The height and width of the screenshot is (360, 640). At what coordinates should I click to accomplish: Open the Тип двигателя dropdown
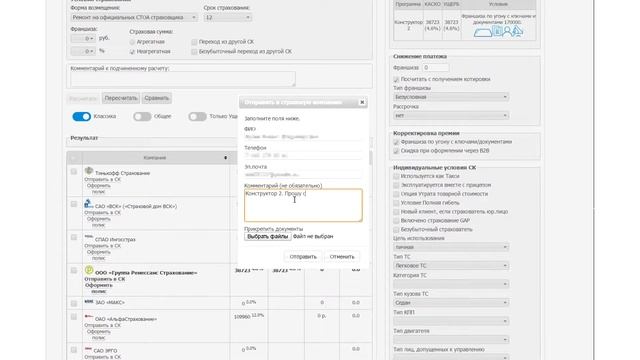pos(451,340)
